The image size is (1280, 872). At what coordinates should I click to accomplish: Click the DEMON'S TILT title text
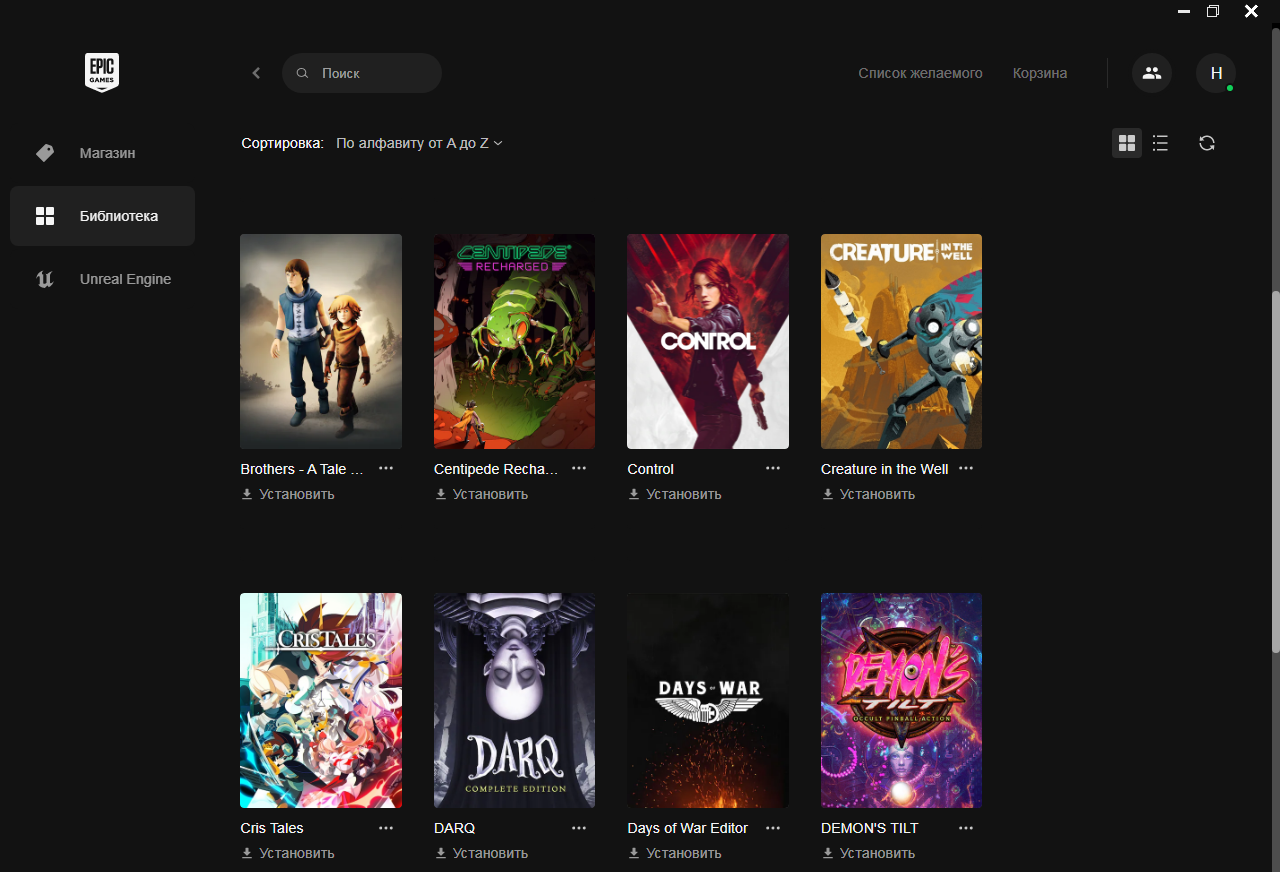870,828
